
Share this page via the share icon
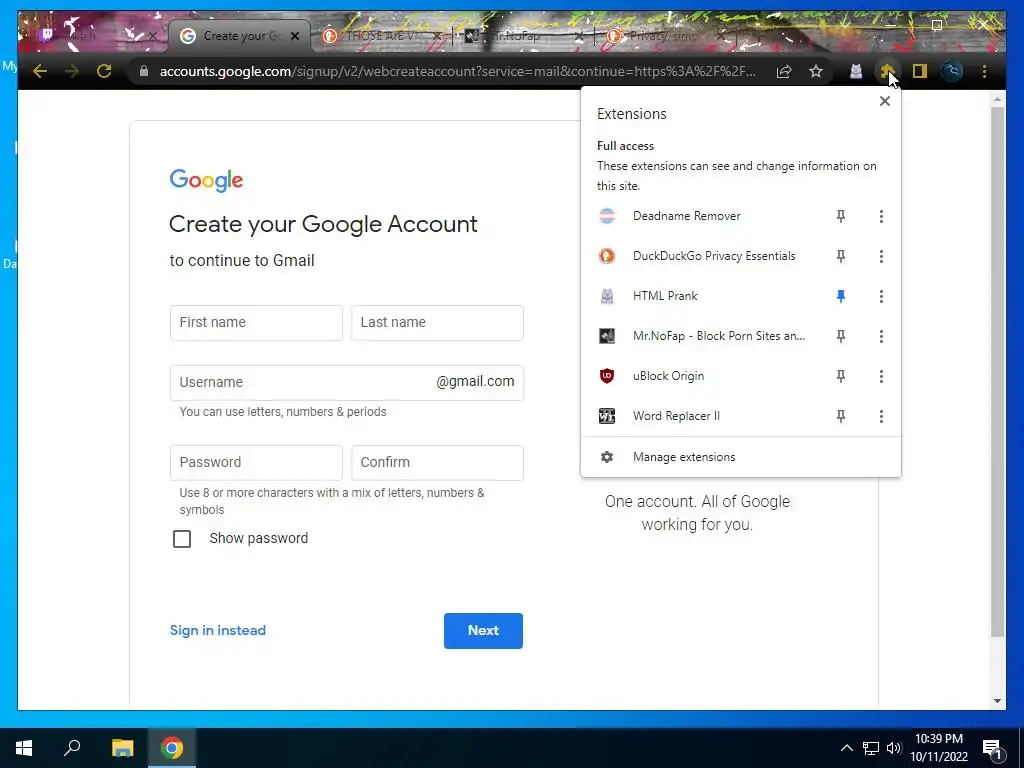click(784, 71)
